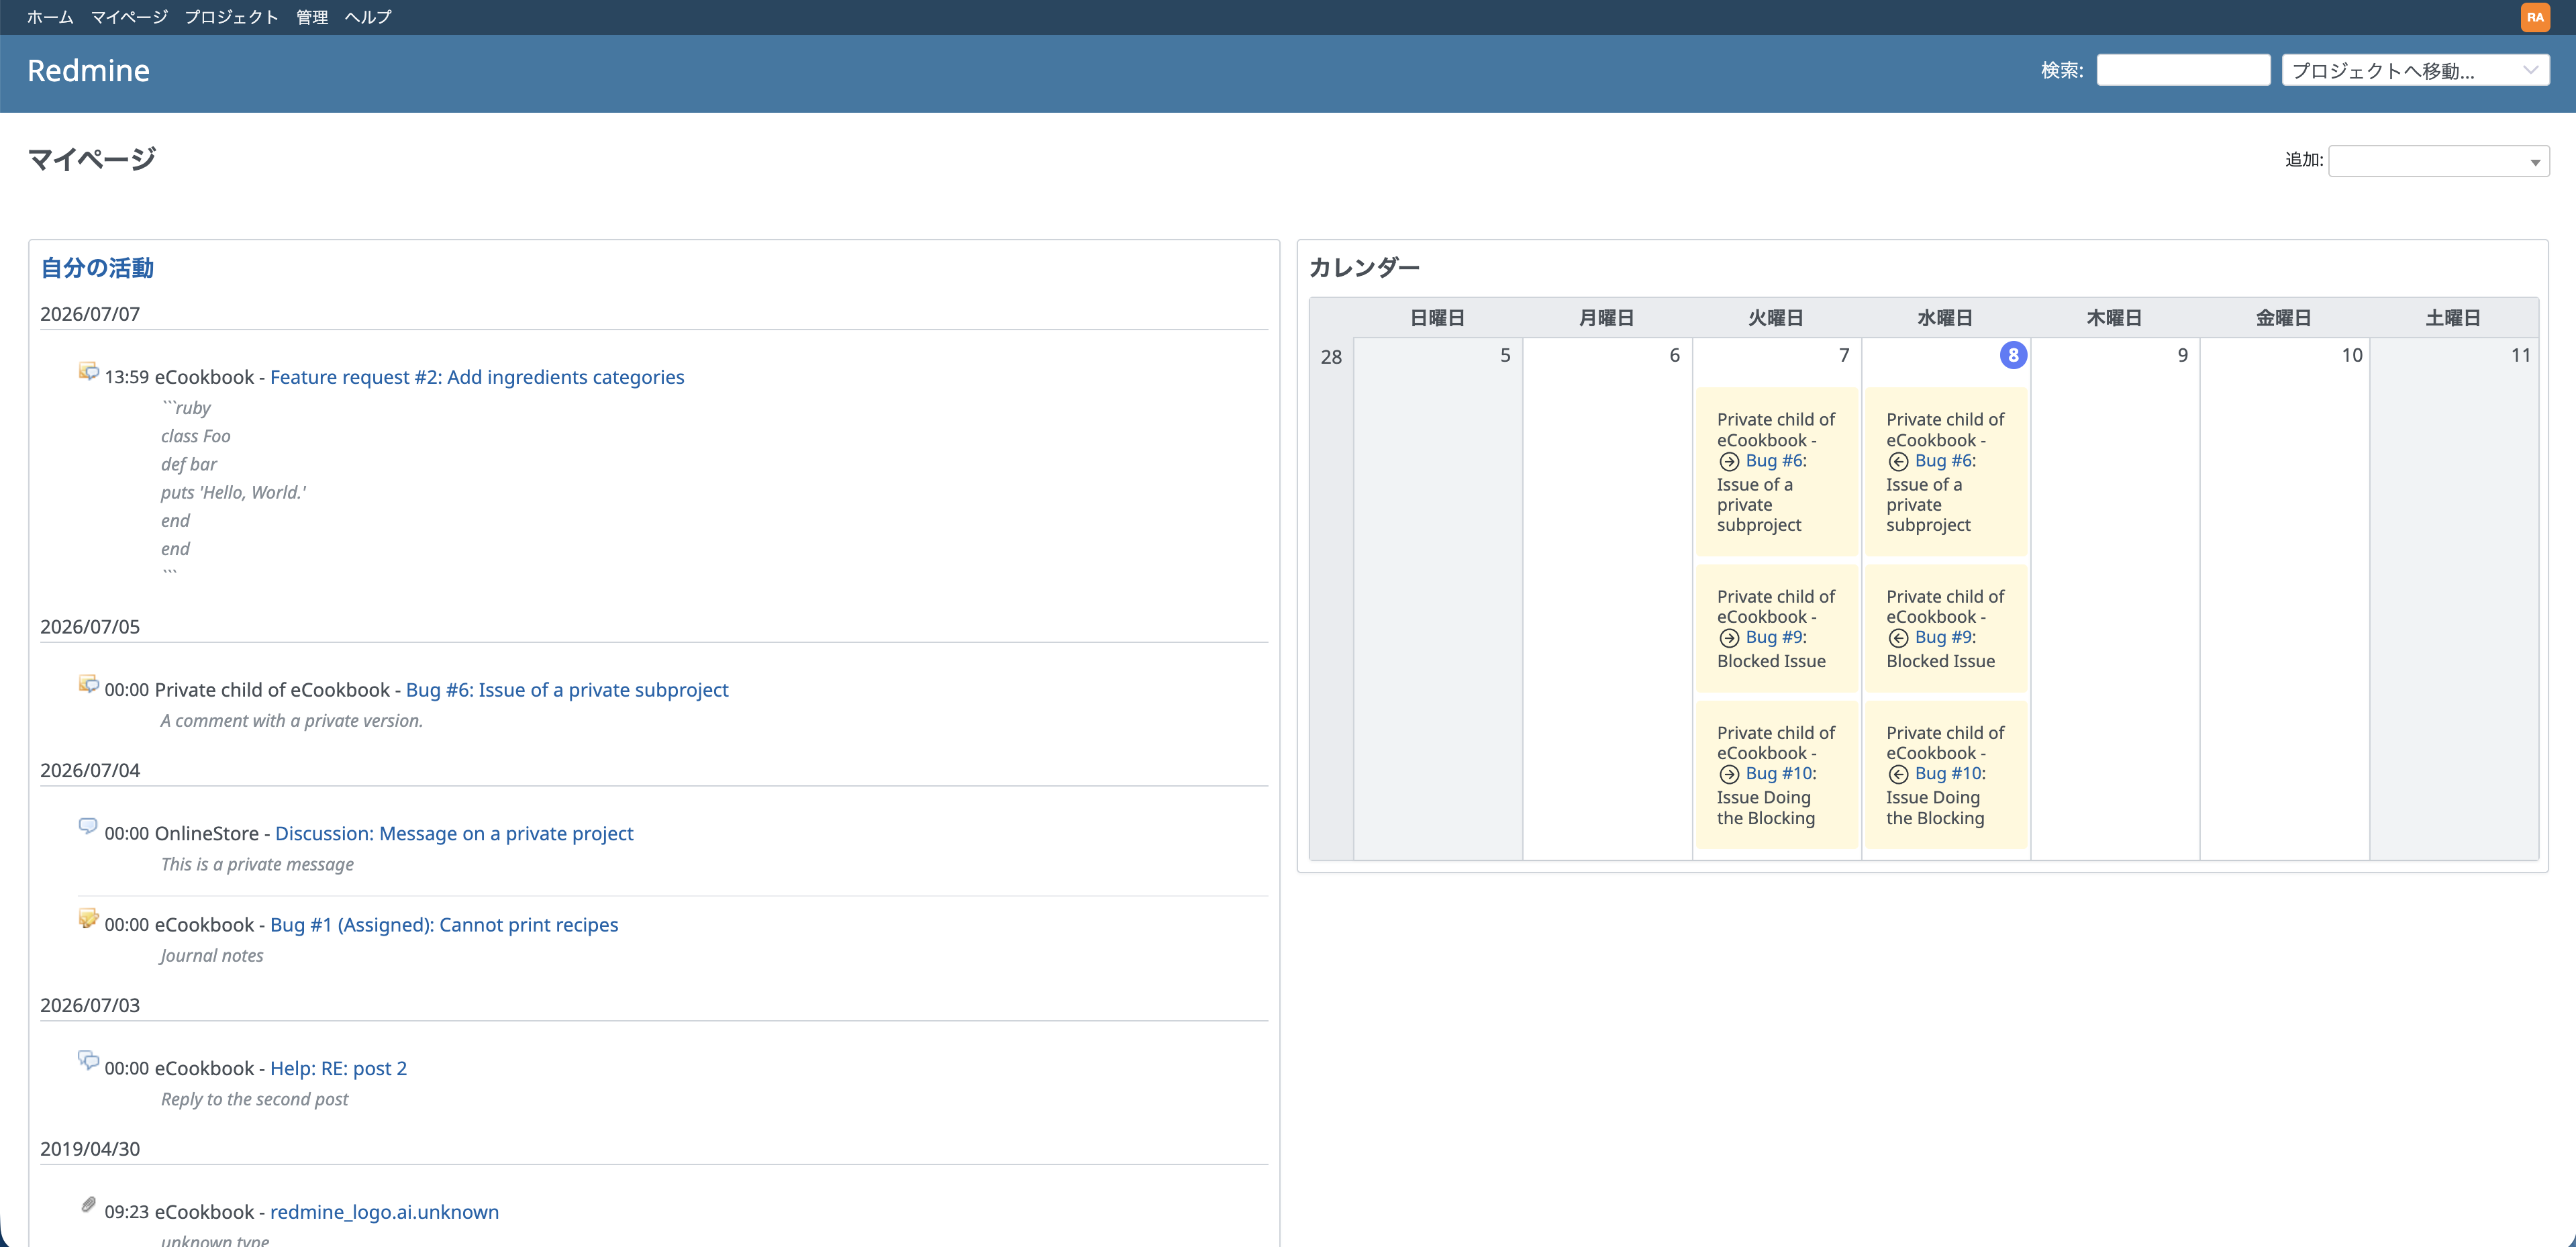Open Bug #6 link on calendar day 8

(x=1943, y=461)
